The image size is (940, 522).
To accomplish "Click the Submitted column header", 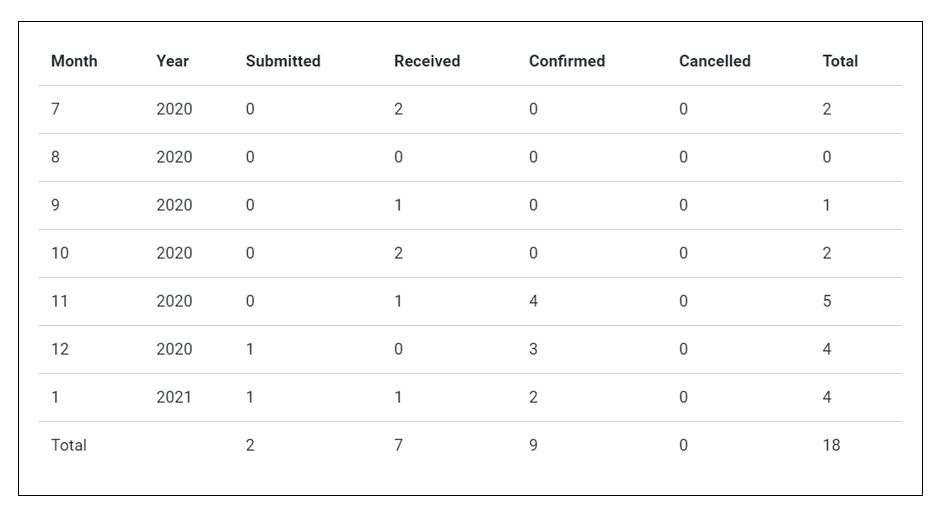I will click(x=283, y=61).
